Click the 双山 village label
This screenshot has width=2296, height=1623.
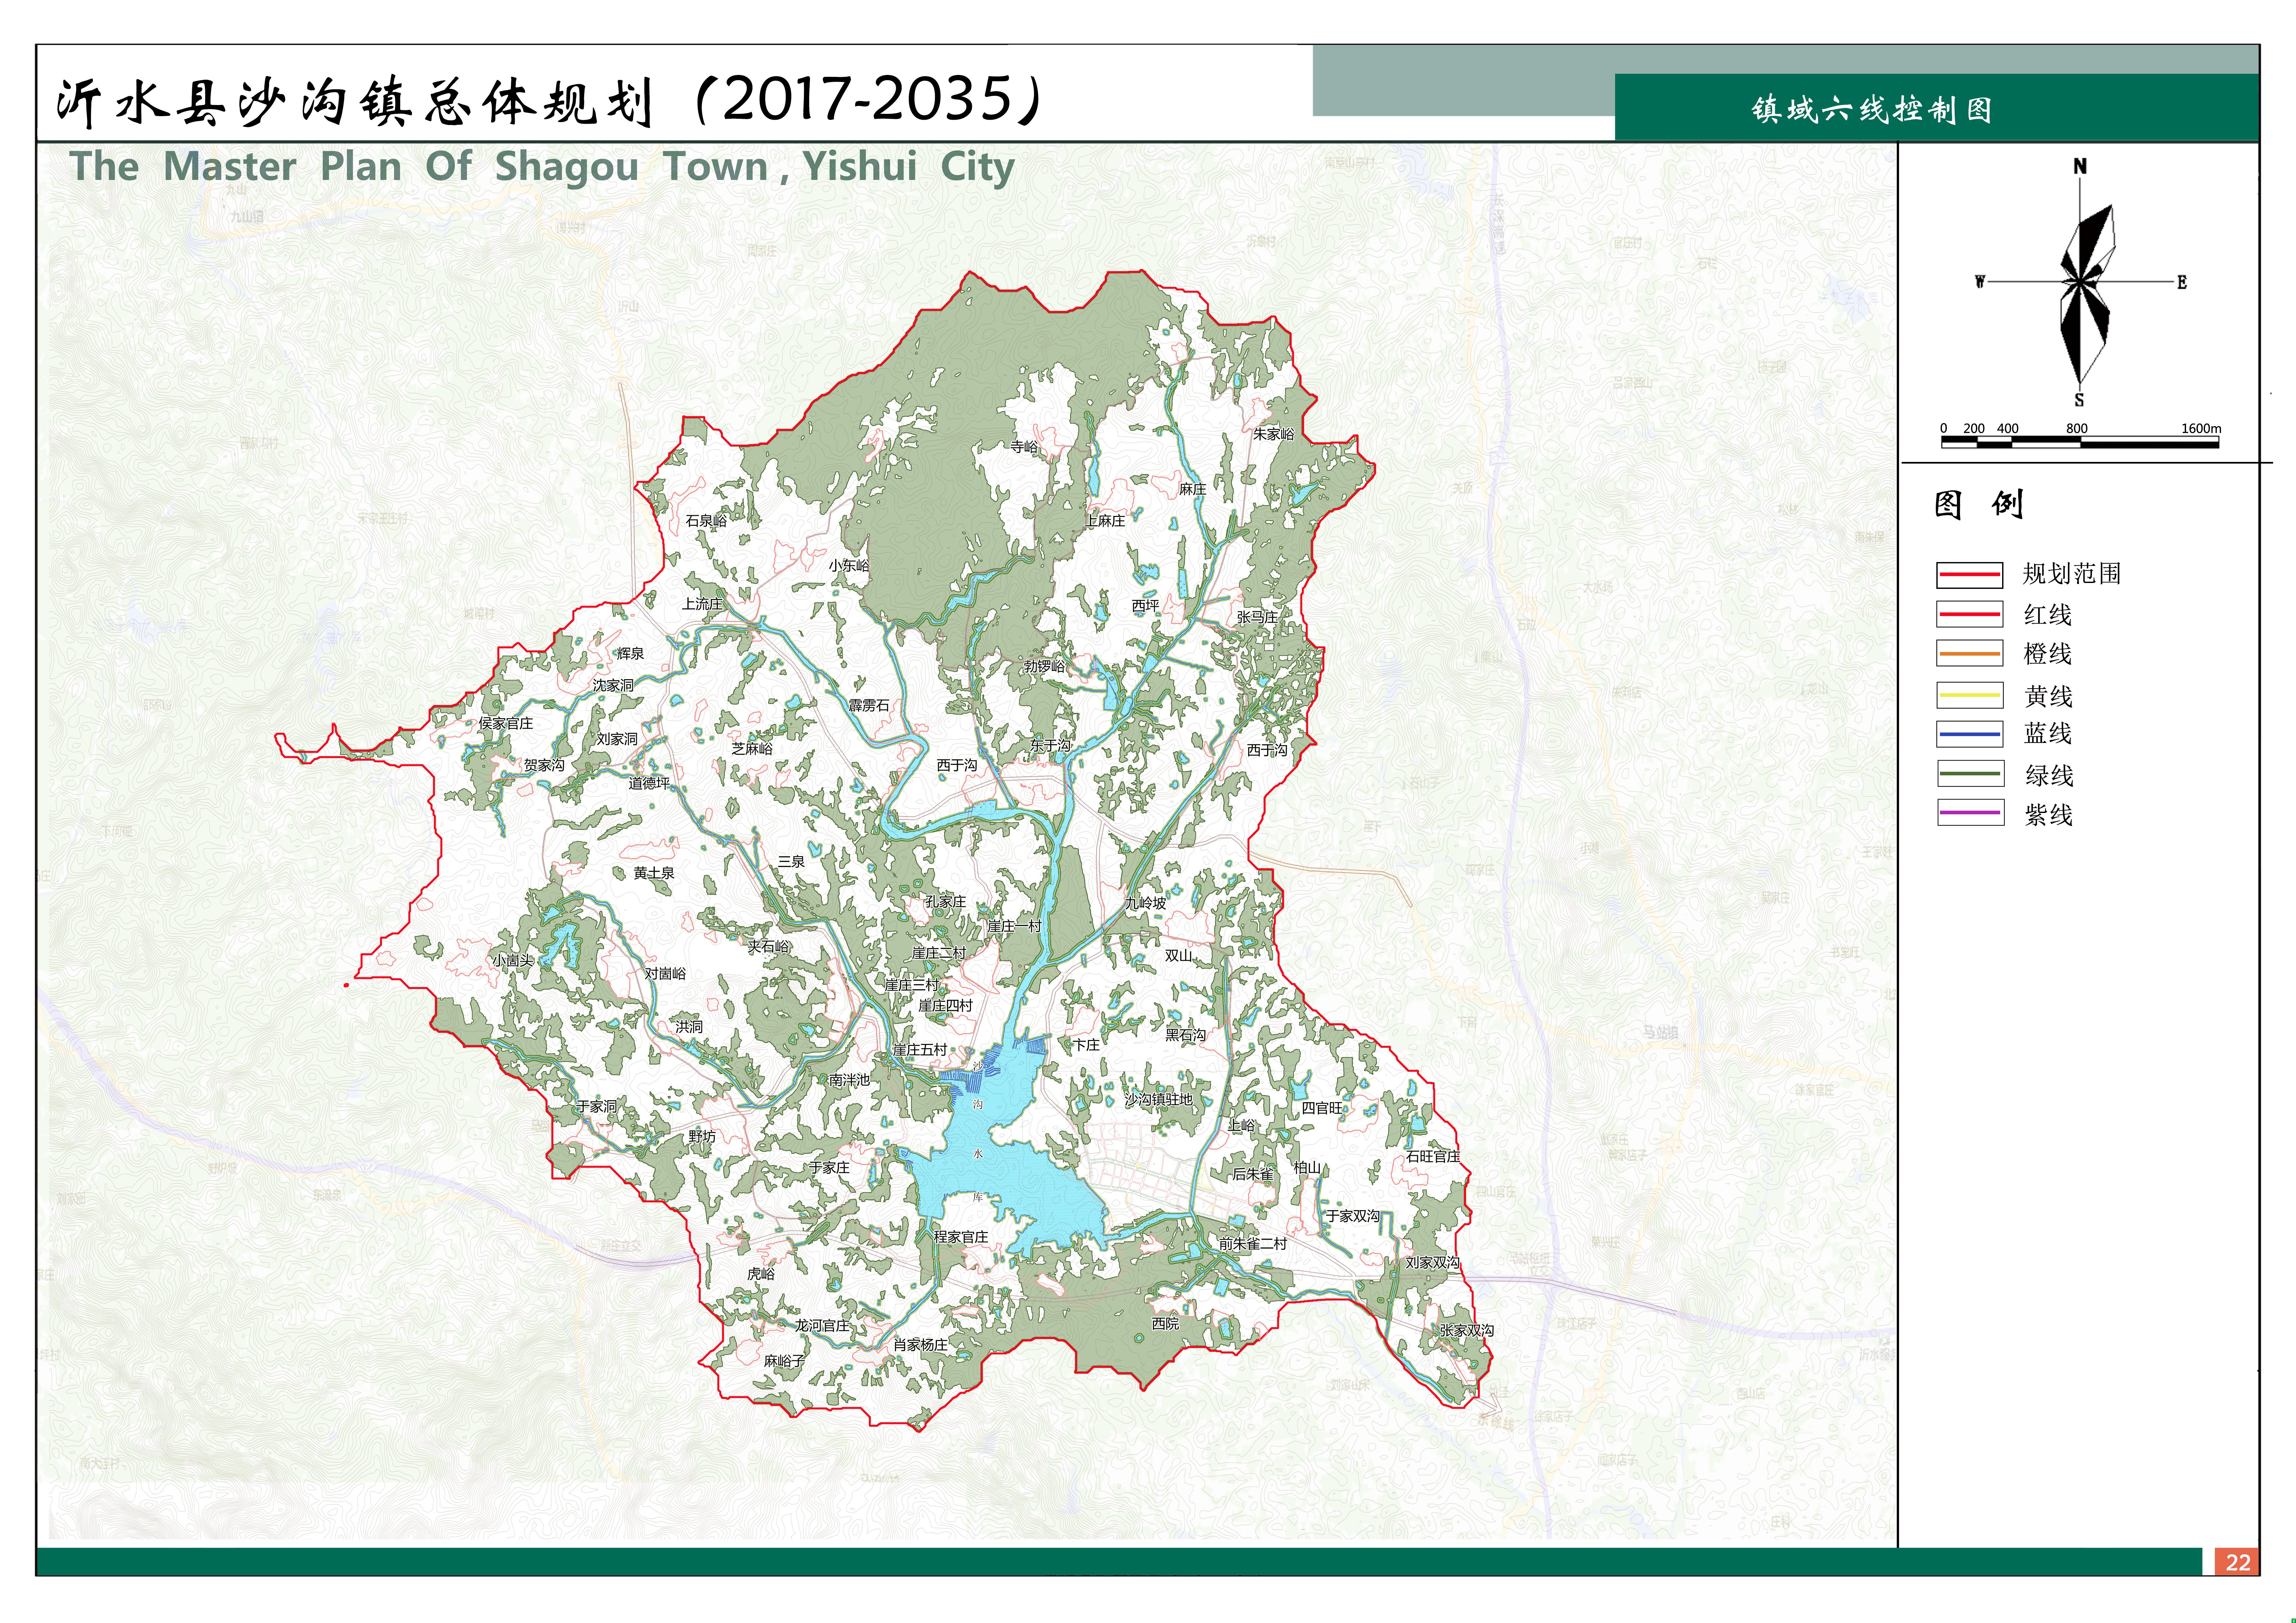(1178, 956)
